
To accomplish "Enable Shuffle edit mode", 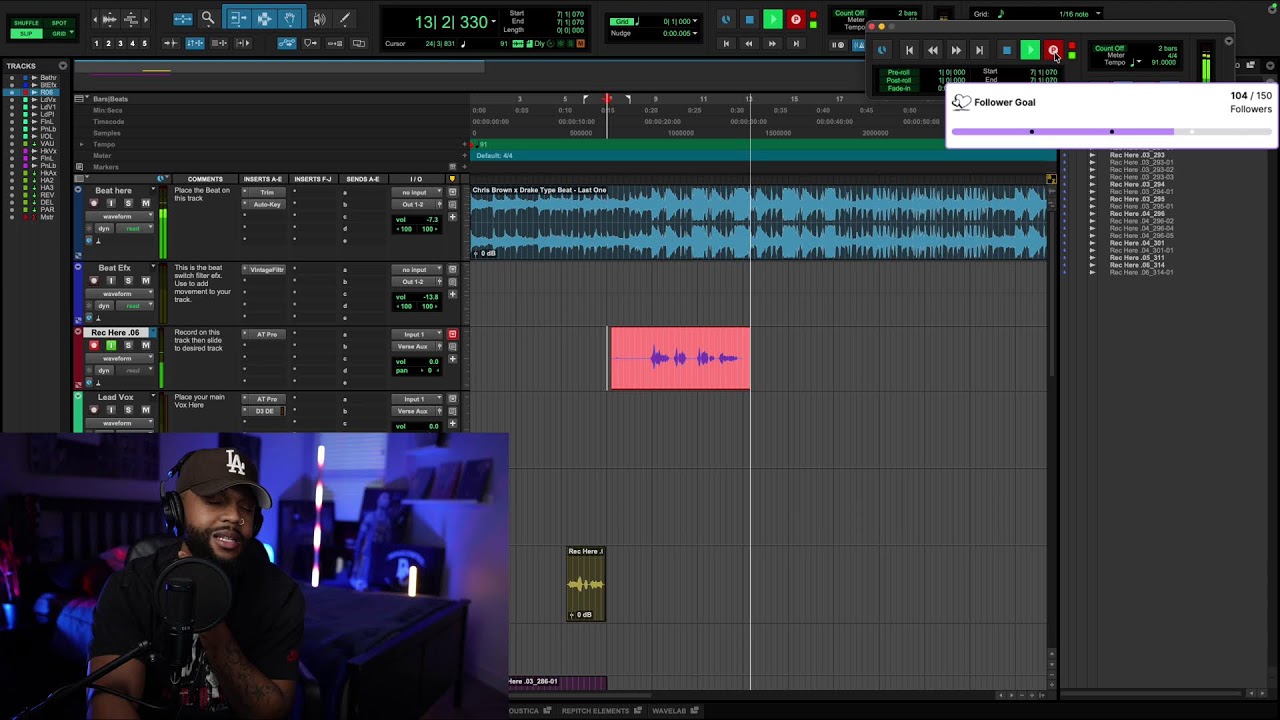I will [x=26, y=23].
